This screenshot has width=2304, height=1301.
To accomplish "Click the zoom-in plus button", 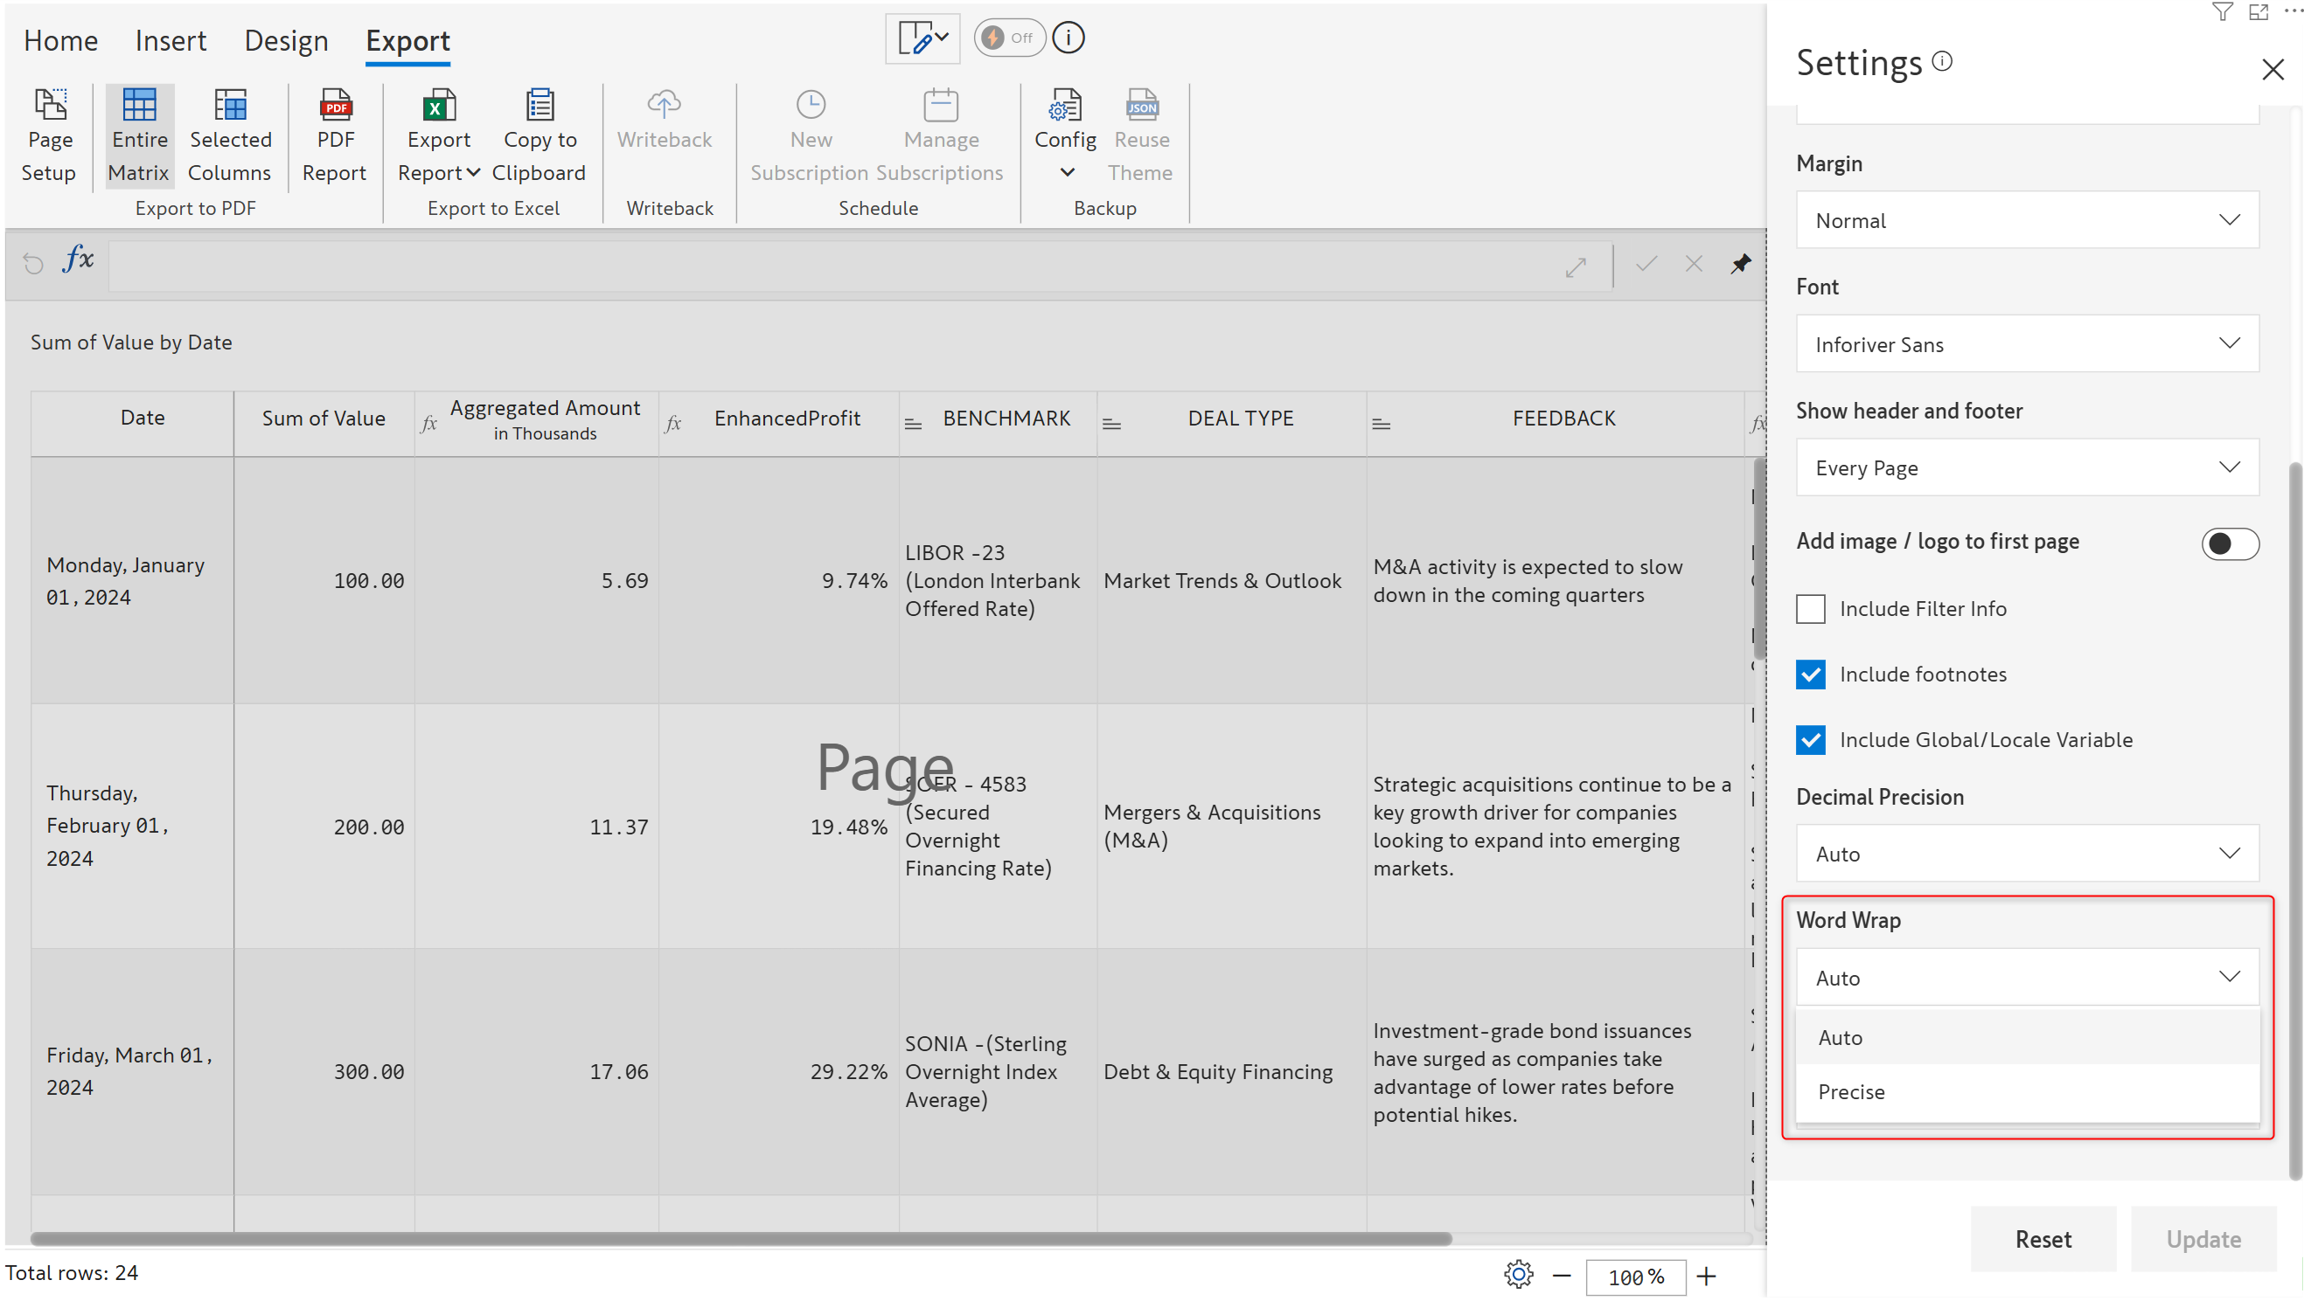I will [x=1707, y=1276].
